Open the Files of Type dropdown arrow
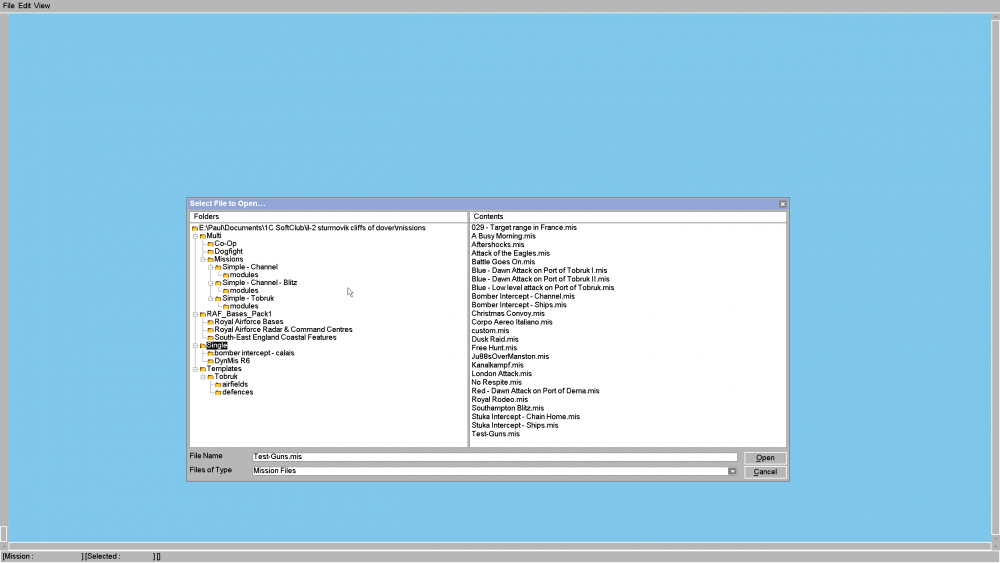Viewport: 1000px width, 563px height. point(732,471)
